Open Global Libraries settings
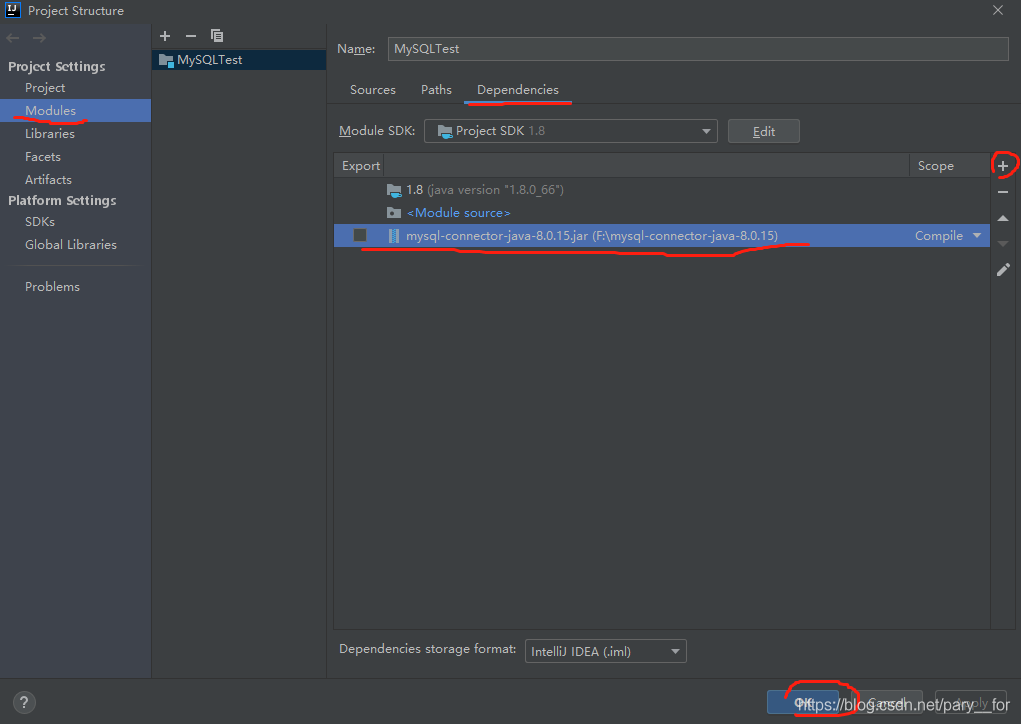1021x724 pixels. point(70,245)
